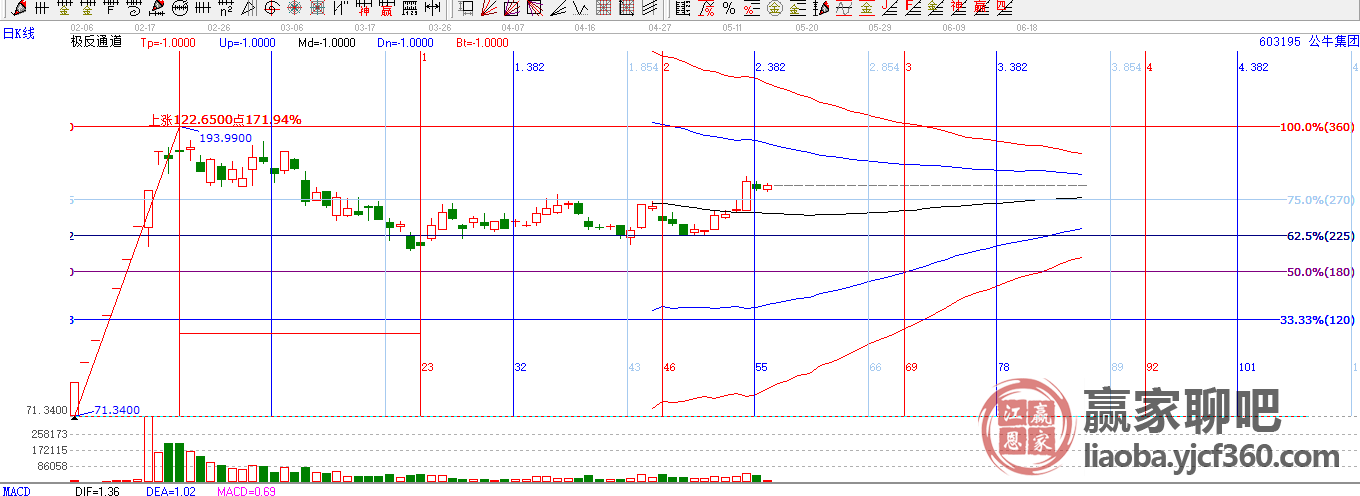
Task: Click the MACD indicator label
Action: click(17, 491)
